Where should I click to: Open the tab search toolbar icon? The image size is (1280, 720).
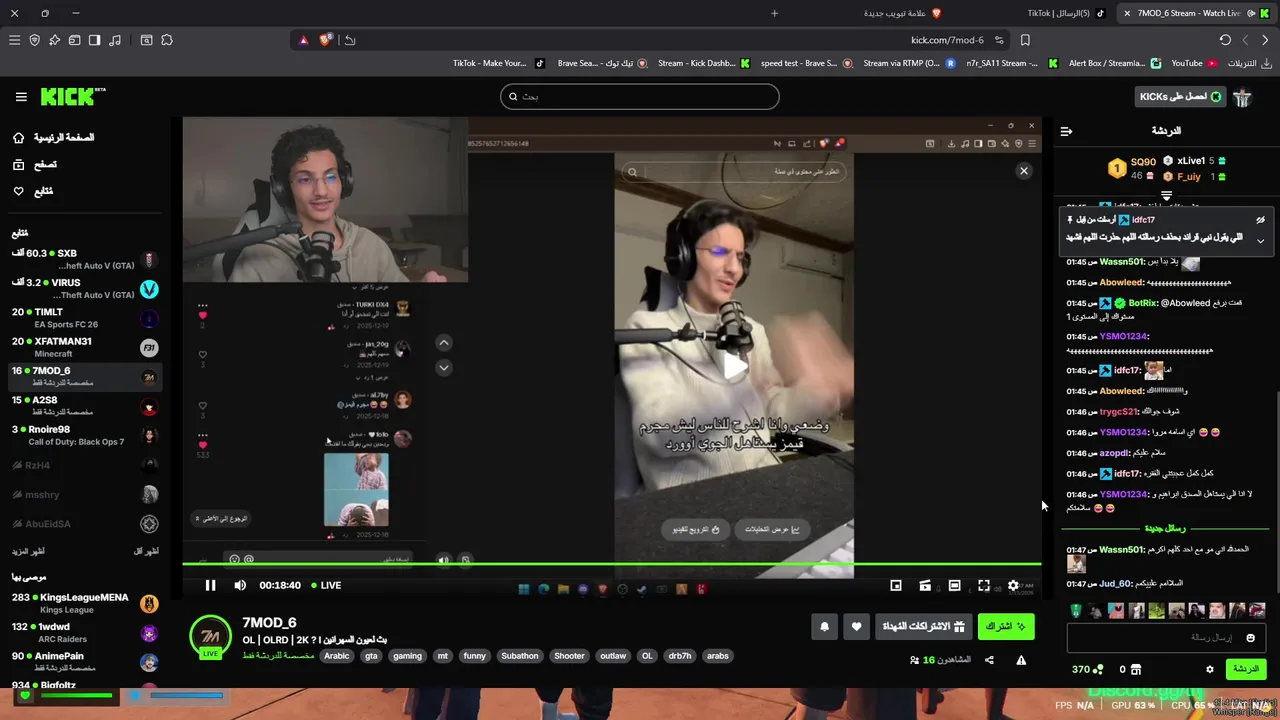pos(146,40)
